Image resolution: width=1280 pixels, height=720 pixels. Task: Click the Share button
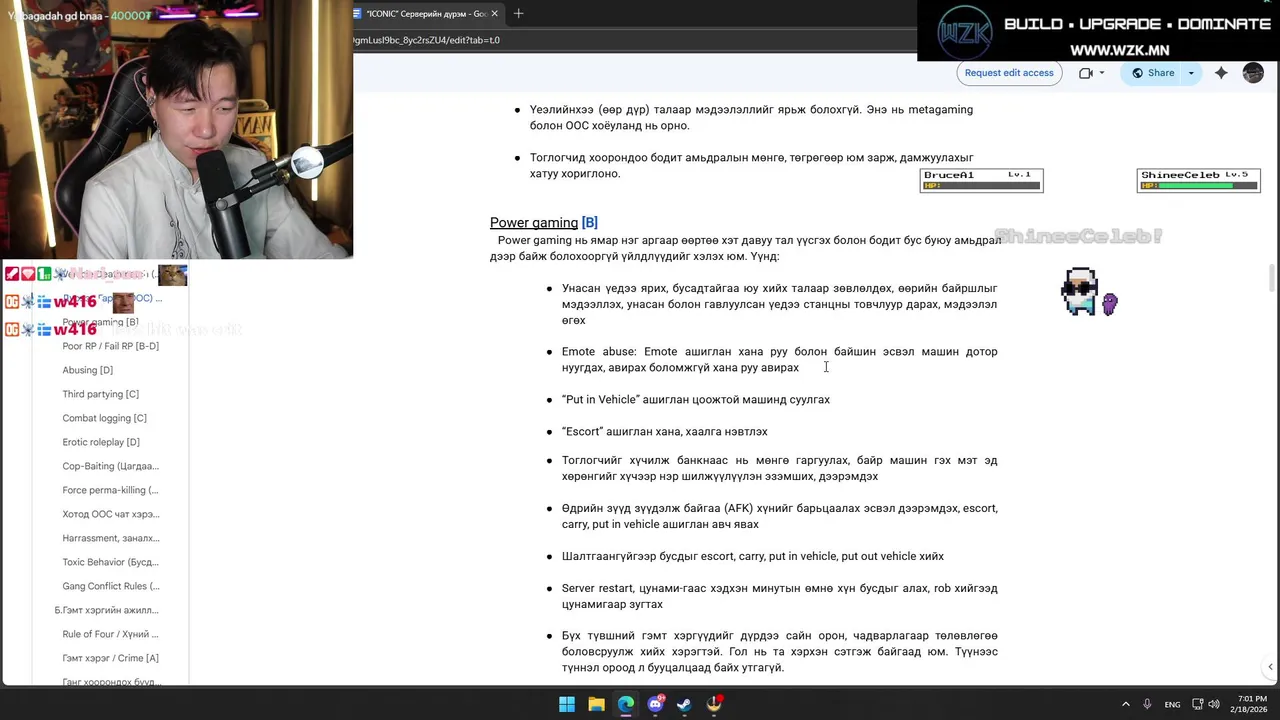coord(1151,73)
